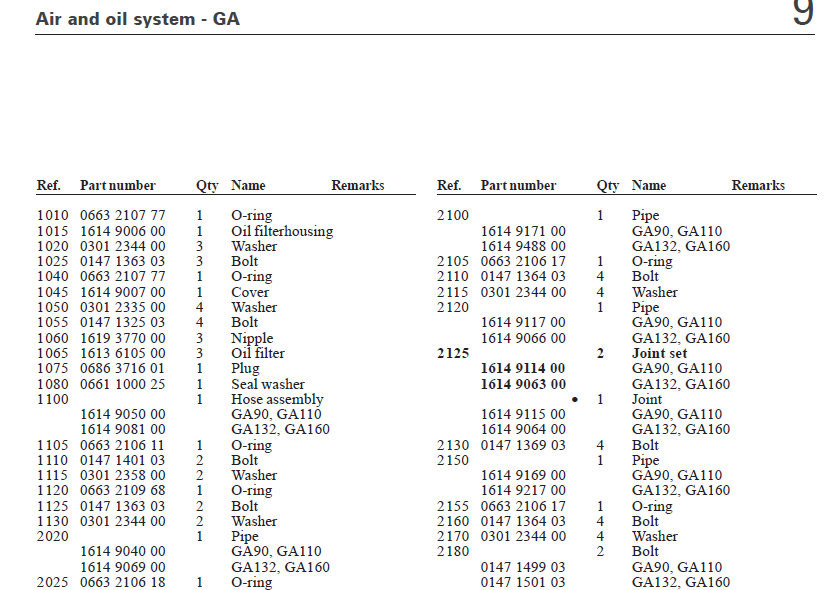Select ref number 1010
Viewport: 837px width, 590px height.
(52, 215)
